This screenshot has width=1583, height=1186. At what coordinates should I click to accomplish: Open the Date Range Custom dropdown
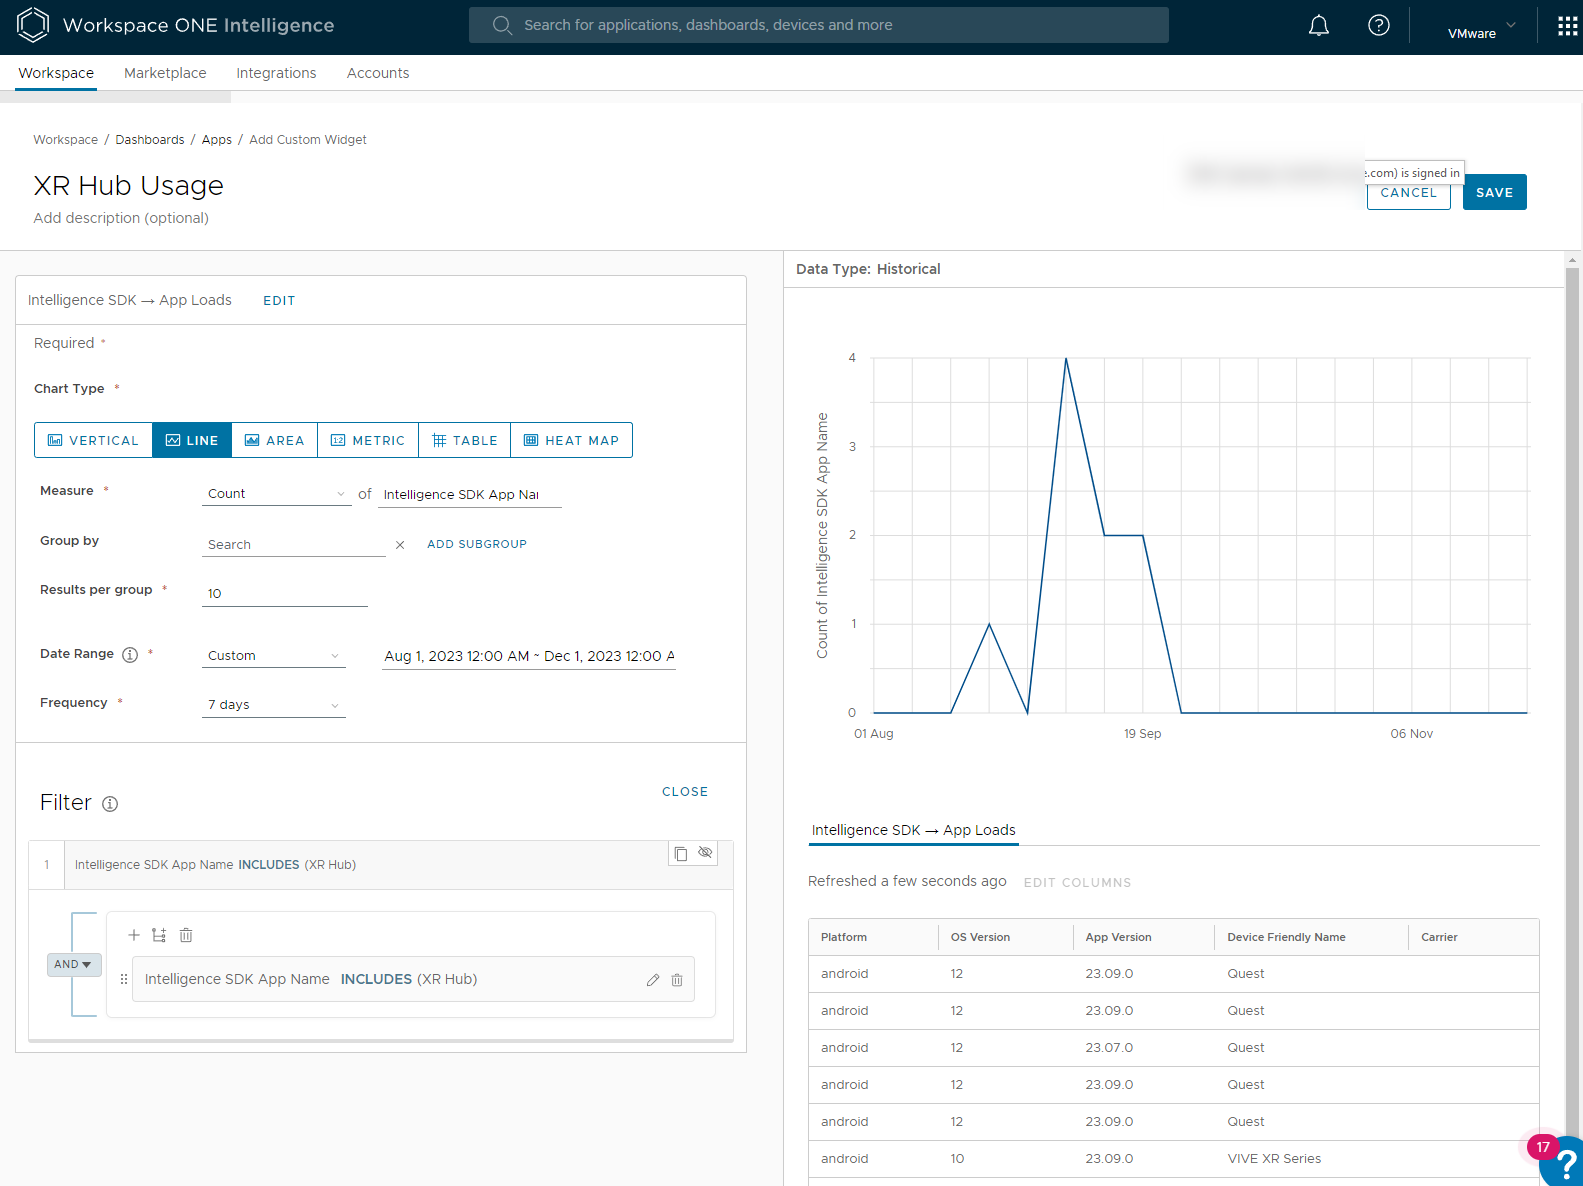click(x=273, y=656)
